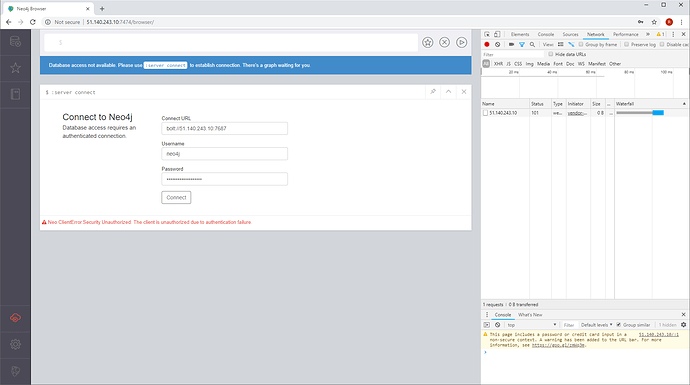Enable Preserve log checkbox

pyautogui.click(x=627, y=44)
